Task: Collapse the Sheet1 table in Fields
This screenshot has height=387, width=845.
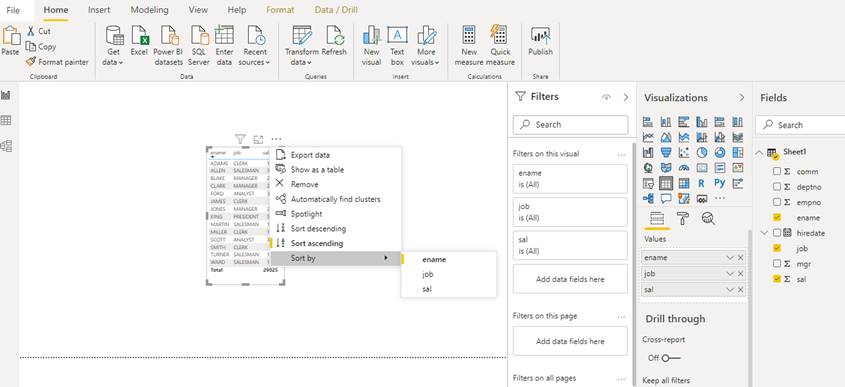Action: (759, 153)
